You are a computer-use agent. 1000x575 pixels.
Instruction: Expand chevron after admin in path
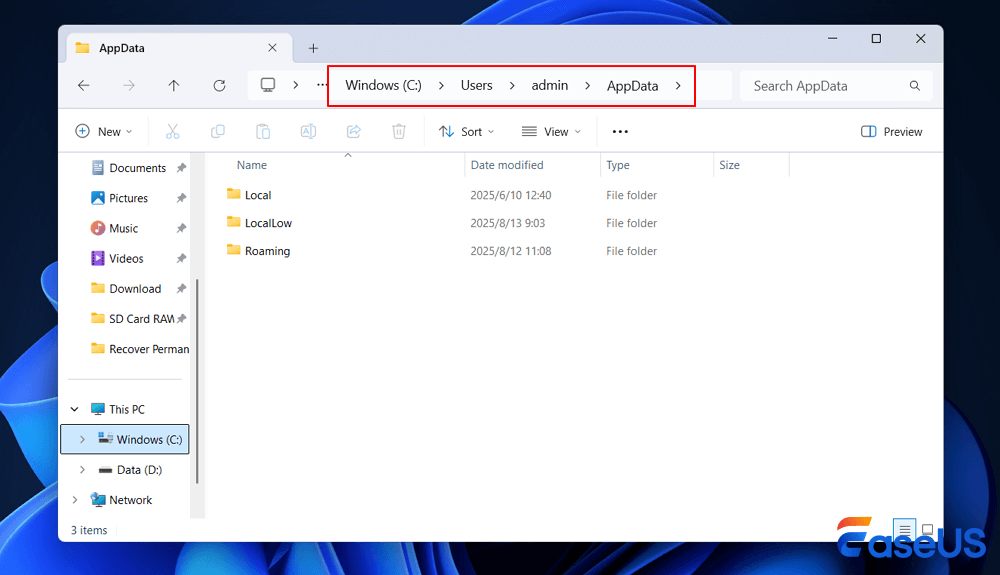[587, 85]
